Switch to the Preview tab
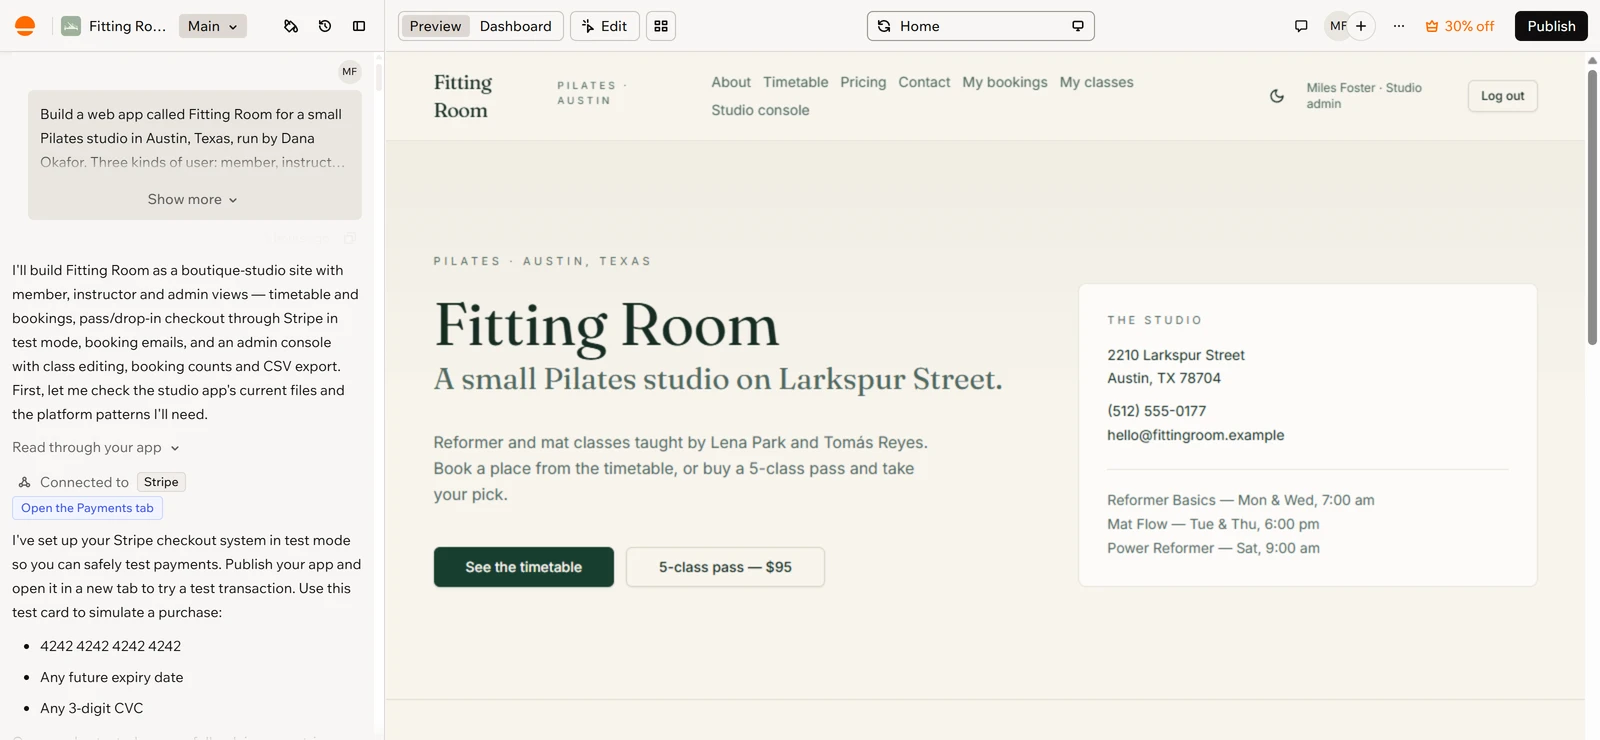The width and height of the screenshot is (1600, 740). pos(435,26)
